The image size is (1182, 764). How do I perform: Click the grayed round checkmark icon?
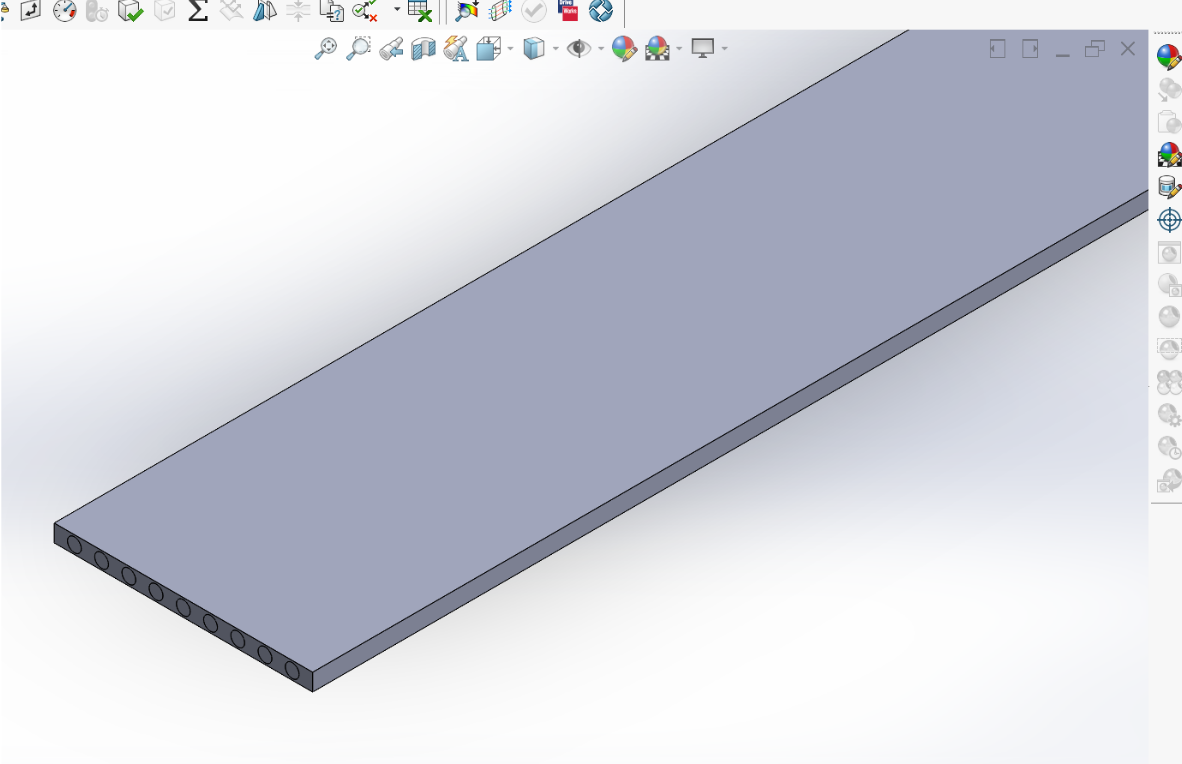click(534, 11)
